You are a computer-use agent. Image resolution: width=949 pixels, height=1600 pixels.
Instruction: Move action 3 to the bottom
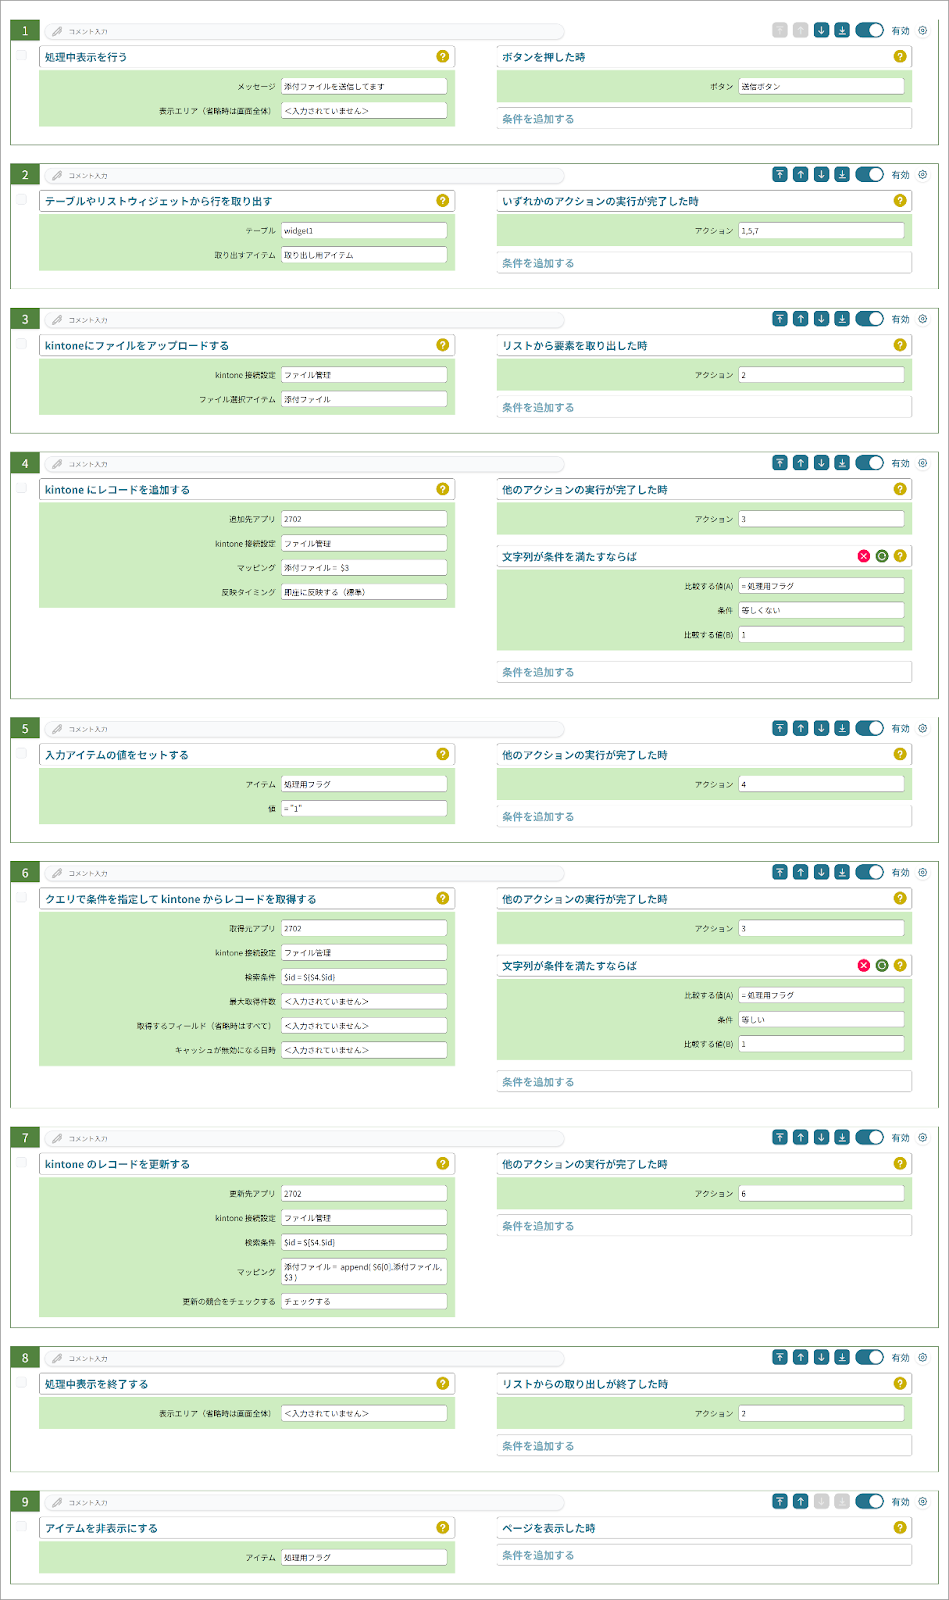point(842,319)
